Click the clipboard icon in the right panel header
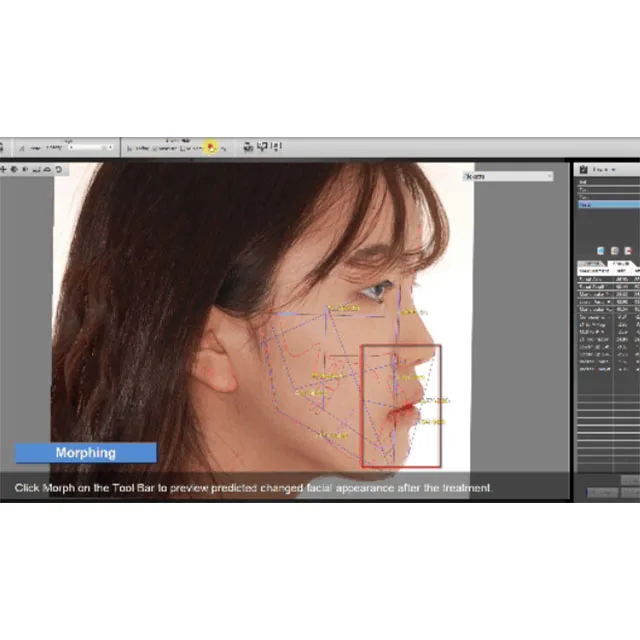 tap(584, 169)
